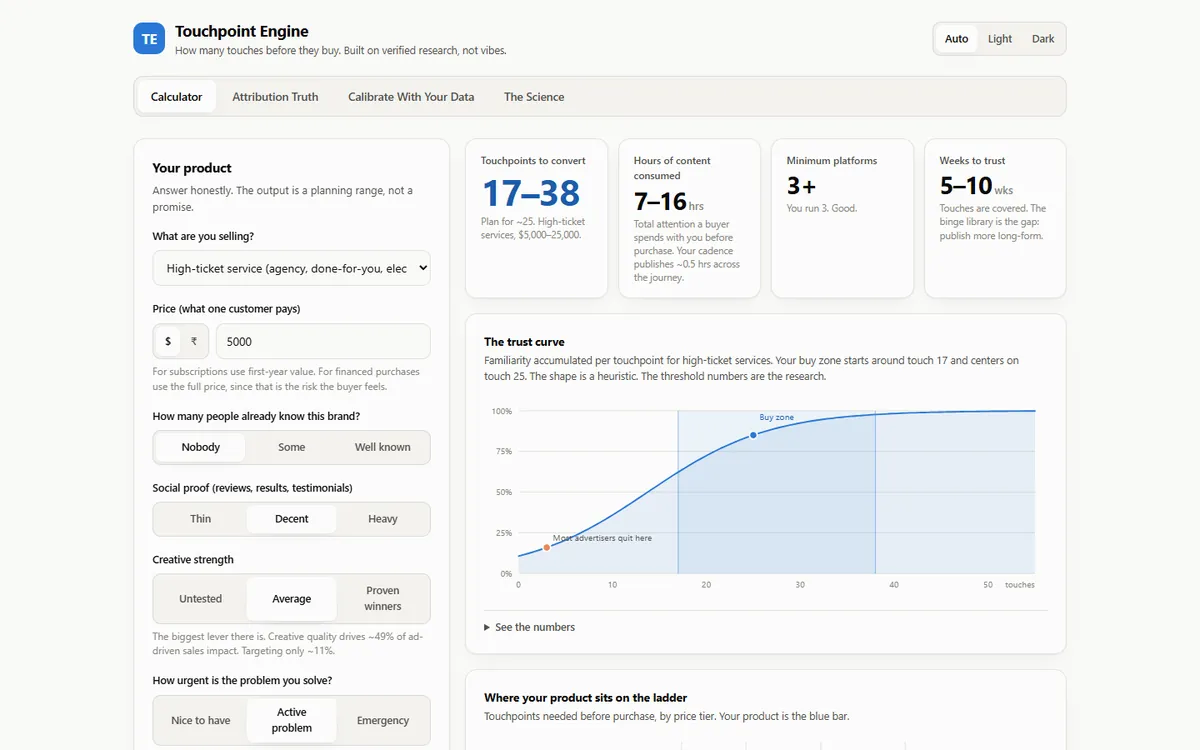Click the 7–16 hrs content value
This screenshot has height=750, width=1200.
click(661, 201)
